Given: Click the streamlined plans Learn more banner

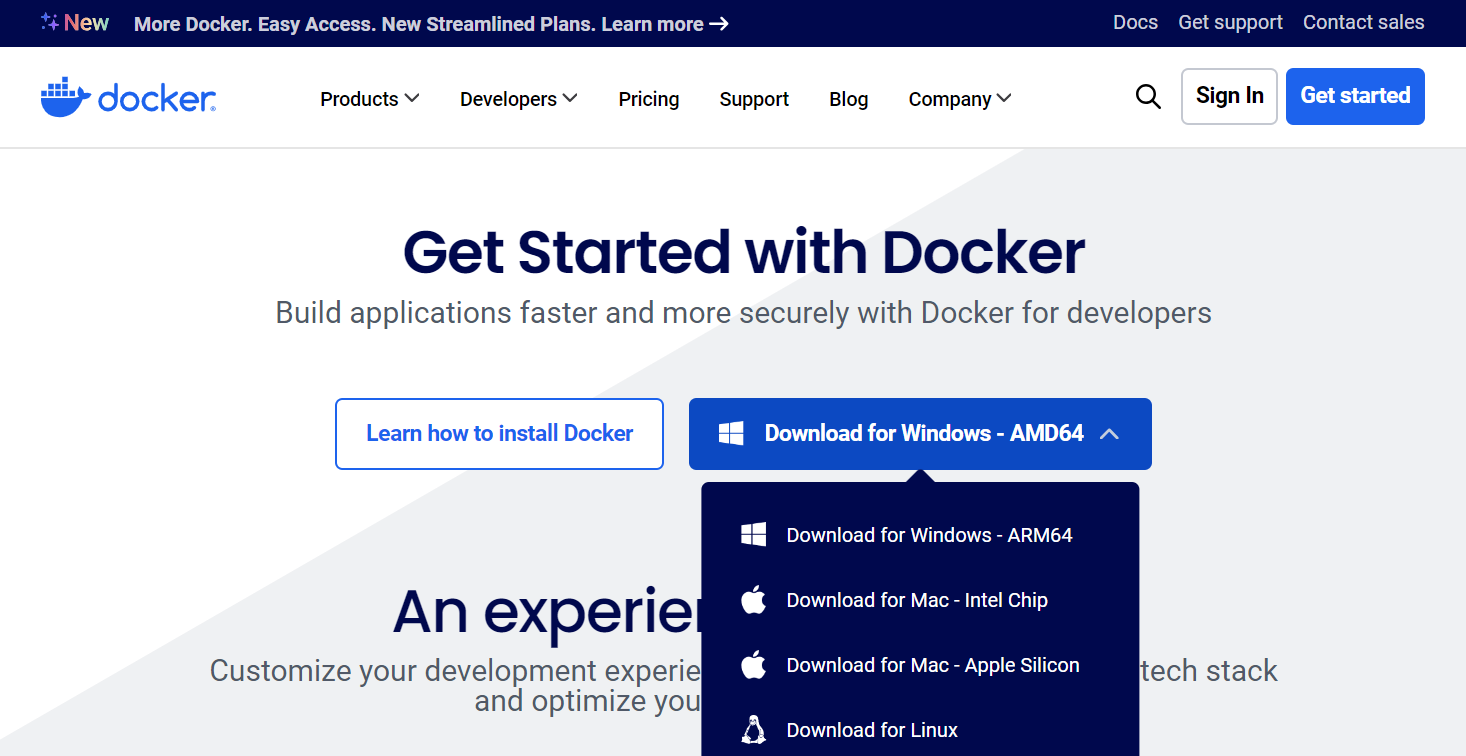Looking at the screenshot, I should 431,23.
